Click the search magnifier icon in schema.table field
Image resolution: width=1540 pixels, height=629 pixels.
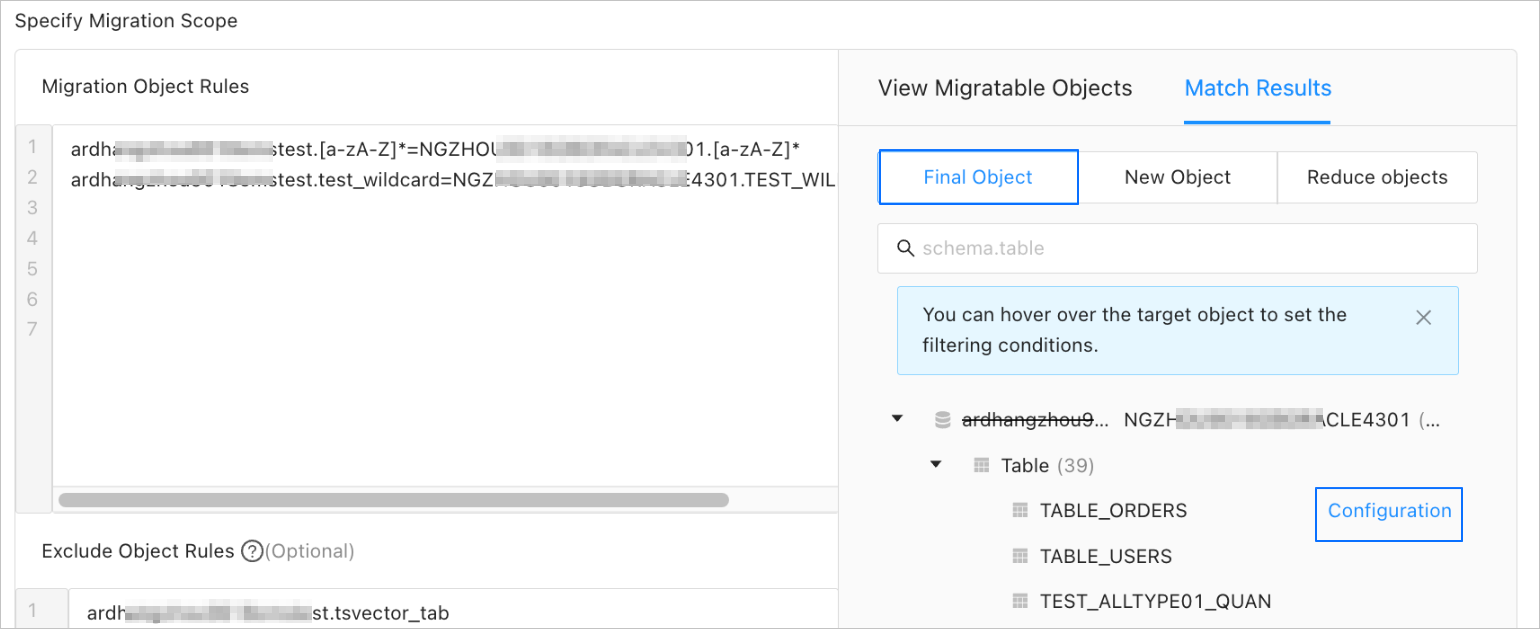pos(905,248)
